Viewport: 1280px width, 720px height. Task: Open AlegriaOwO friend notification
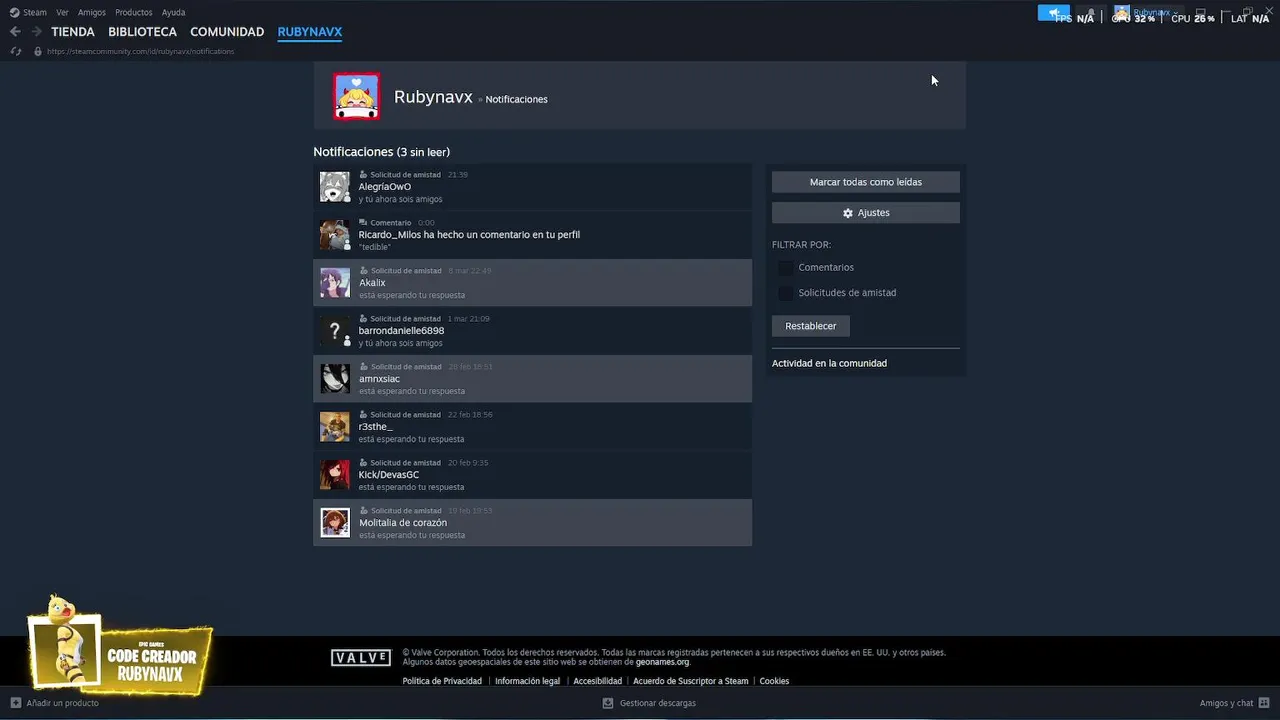coord(532,187)
